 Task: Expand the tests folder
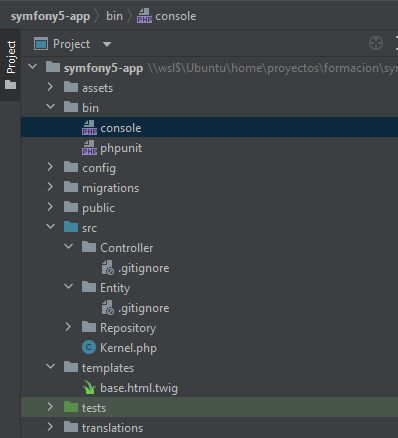[50, 407]
